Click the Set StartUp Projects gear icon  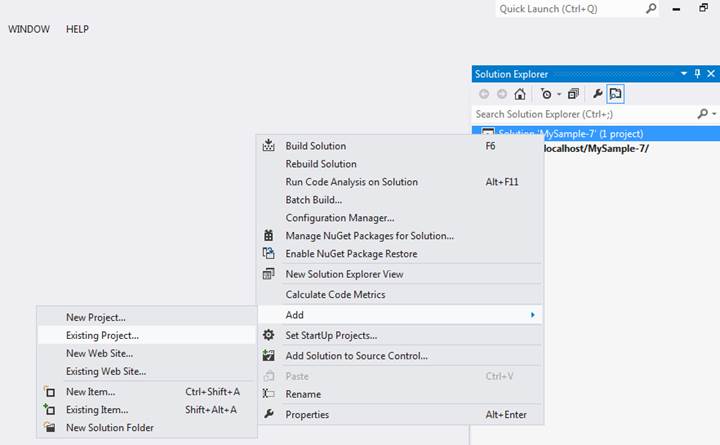(268, 335)
